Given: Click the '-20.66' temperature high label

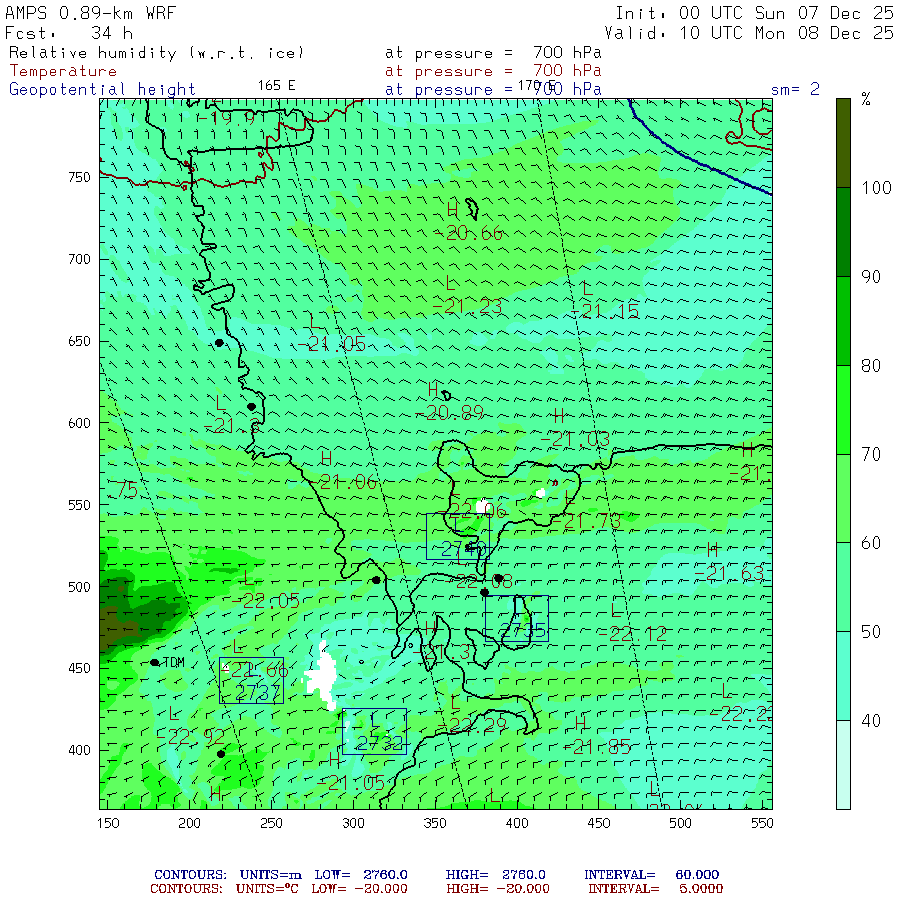Looking at the screenshot, I should [x=468, y=233].
